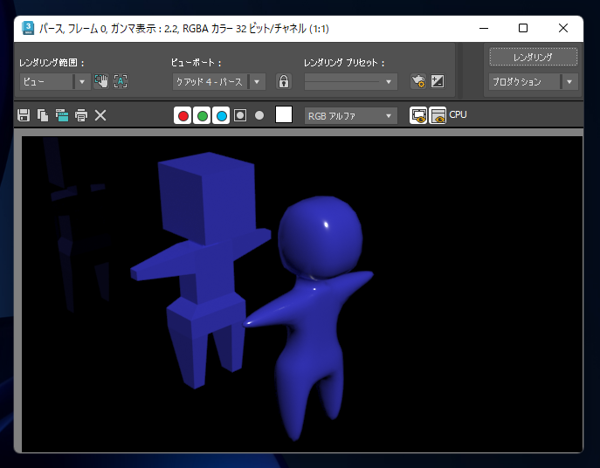Screen dimensions: 600x468
Task: Close the rendered frame window
Action: point(563,28)
